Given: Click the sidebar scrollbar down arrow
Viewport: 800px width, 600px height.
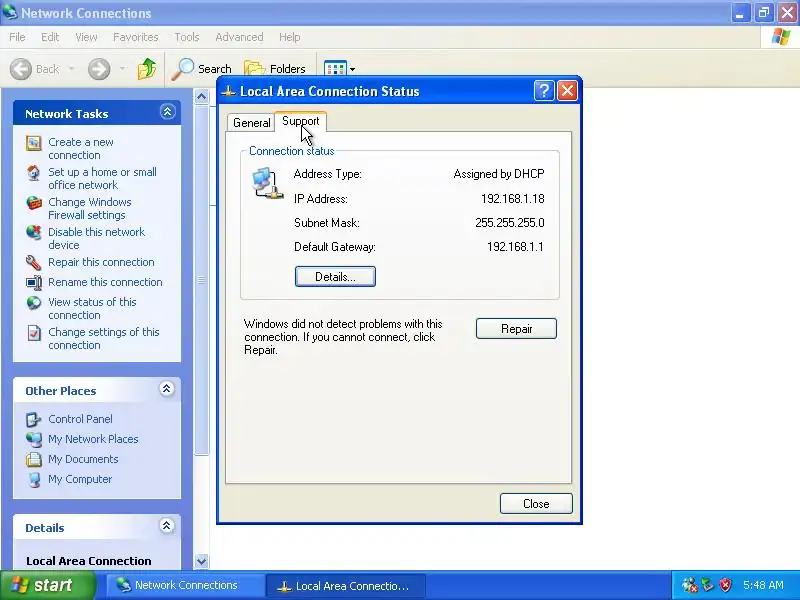Looking at the screenshot, I should click(202, 561).
